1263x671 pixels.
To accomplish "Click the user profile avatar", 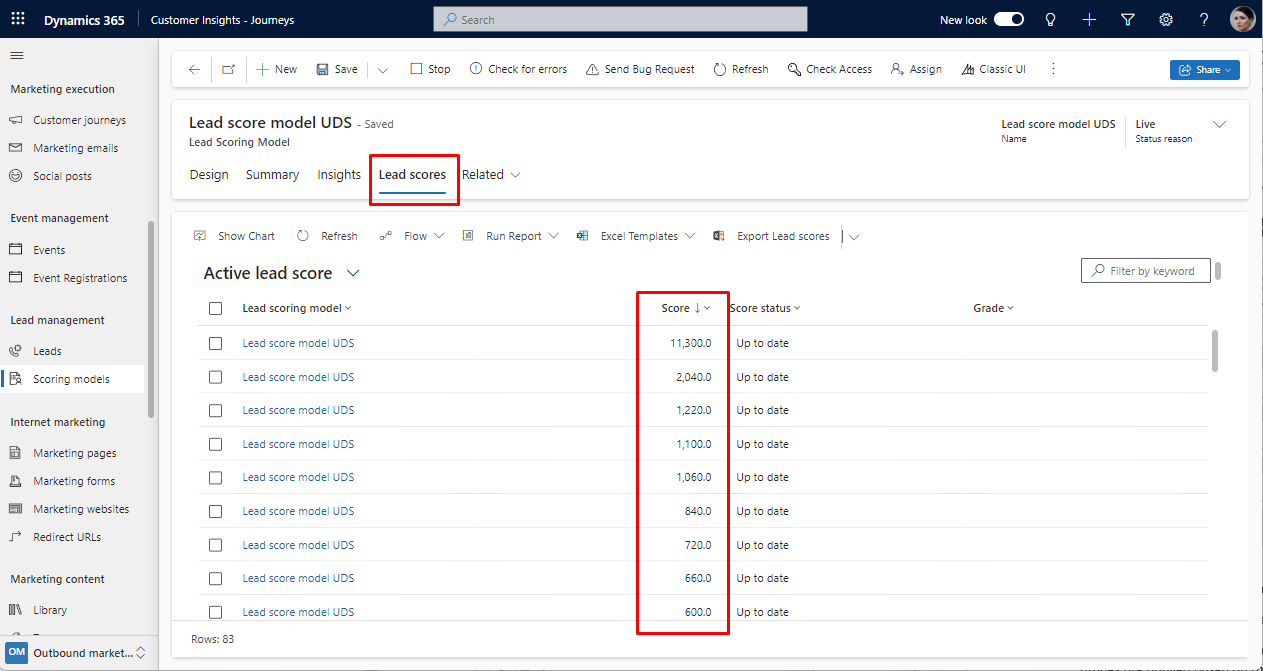I will click(1242, 19).
